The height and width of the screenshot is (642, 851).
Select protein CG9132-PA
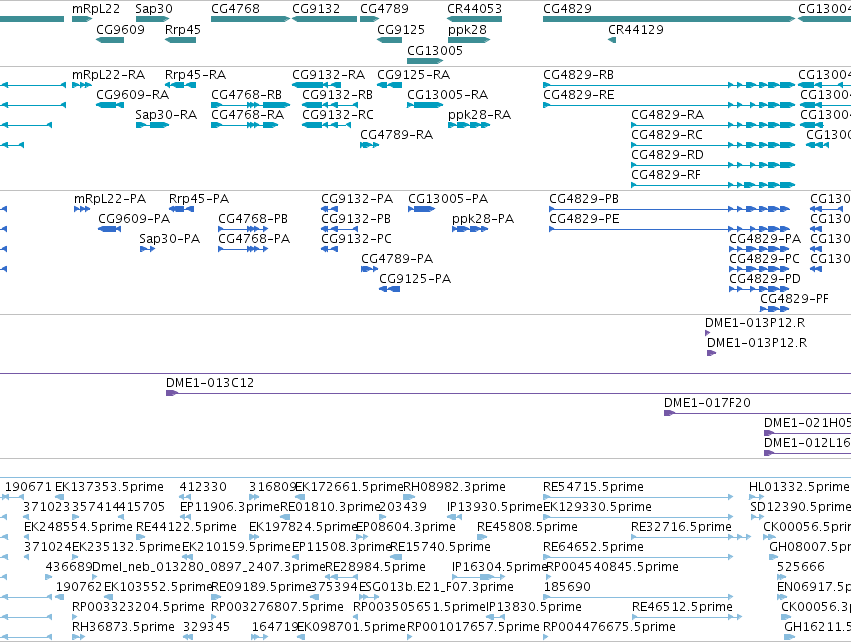pyautogui.click(x=329, y=209)
